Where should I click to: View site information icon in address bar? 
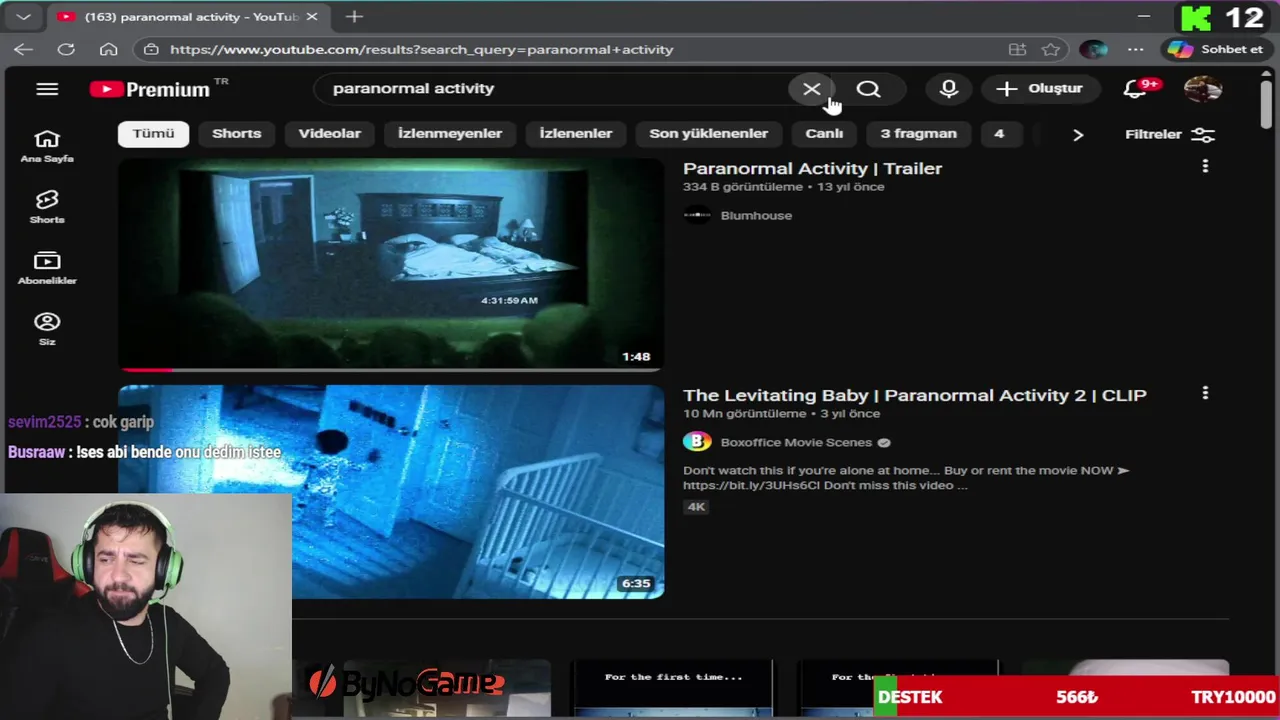(x=151, y=49)
